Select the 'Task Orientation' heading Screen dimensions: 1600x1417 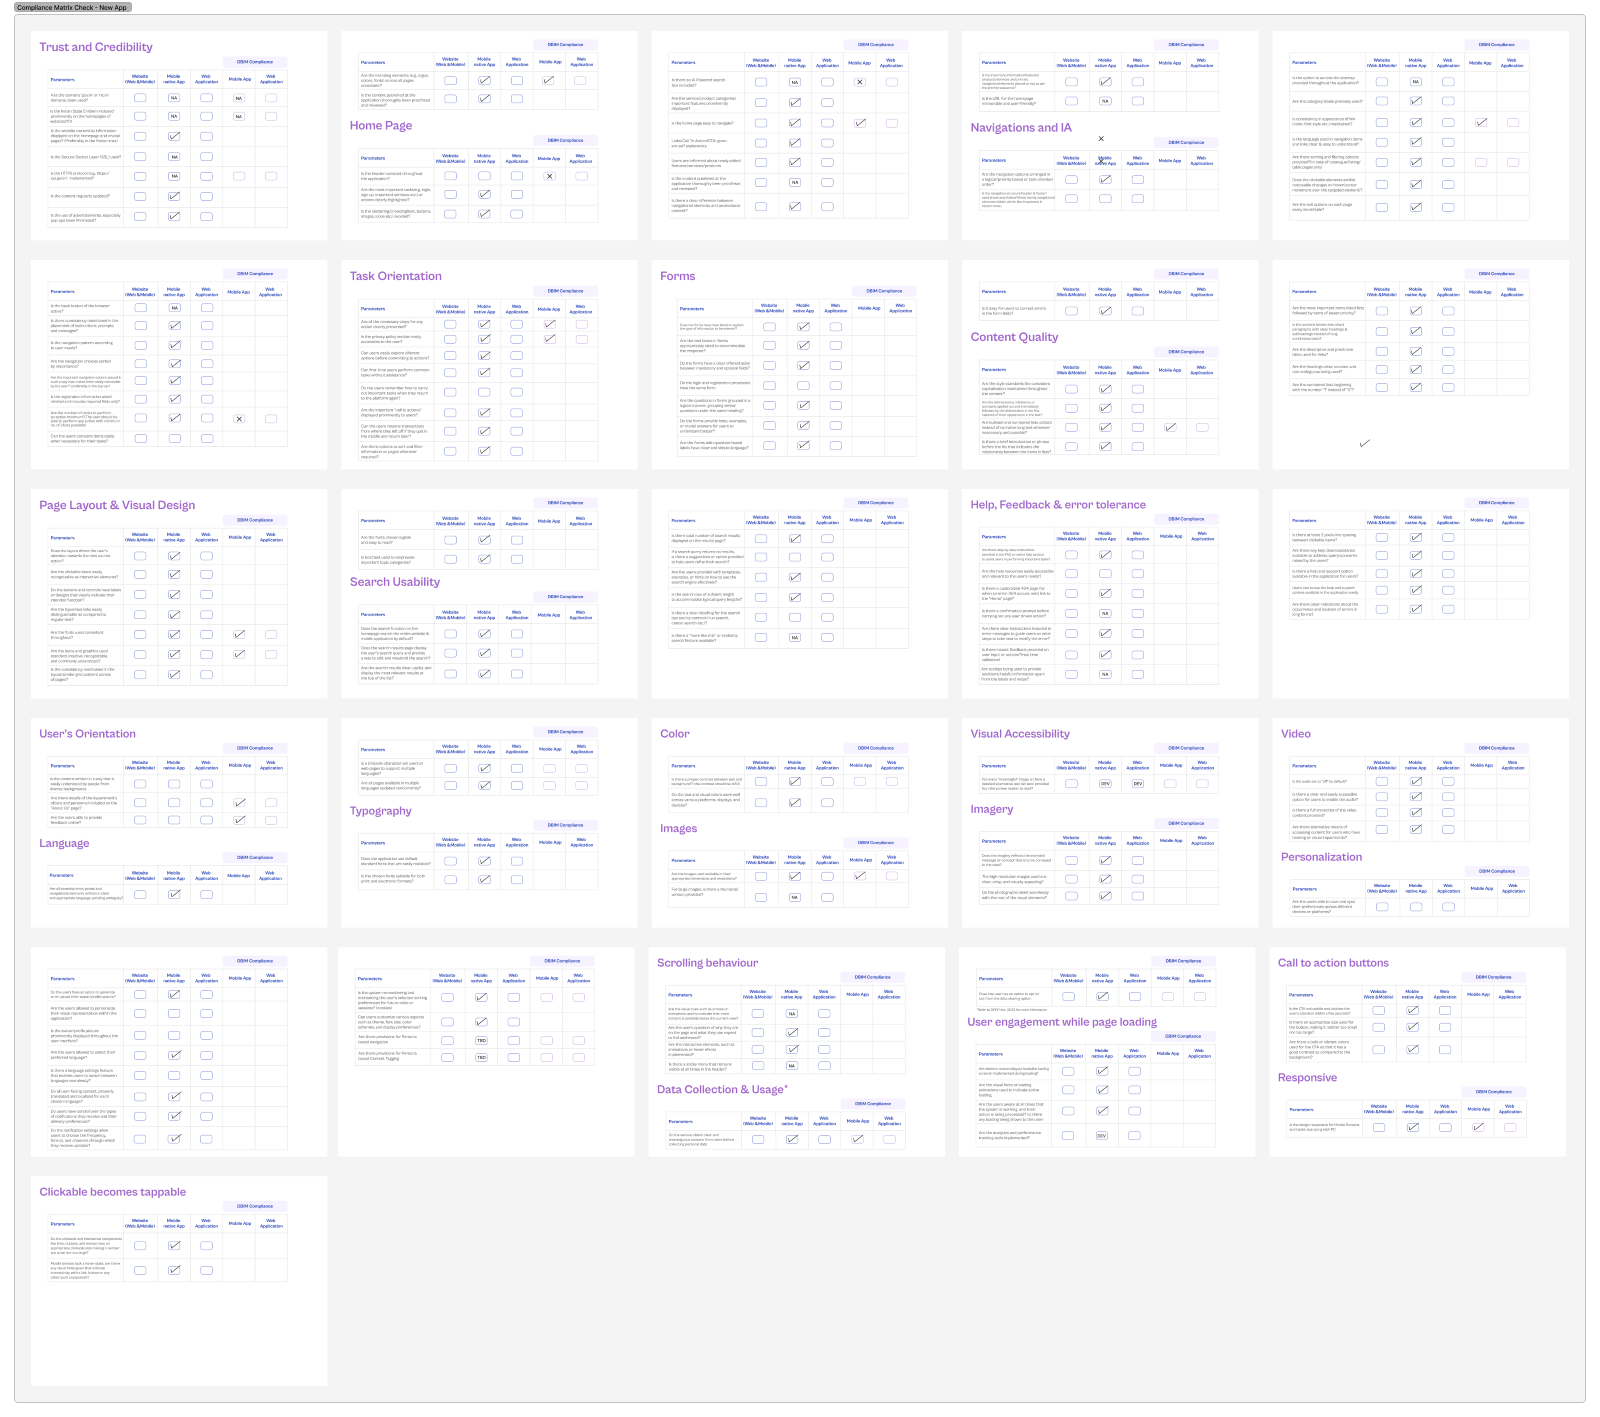click(x=396, y=276)
